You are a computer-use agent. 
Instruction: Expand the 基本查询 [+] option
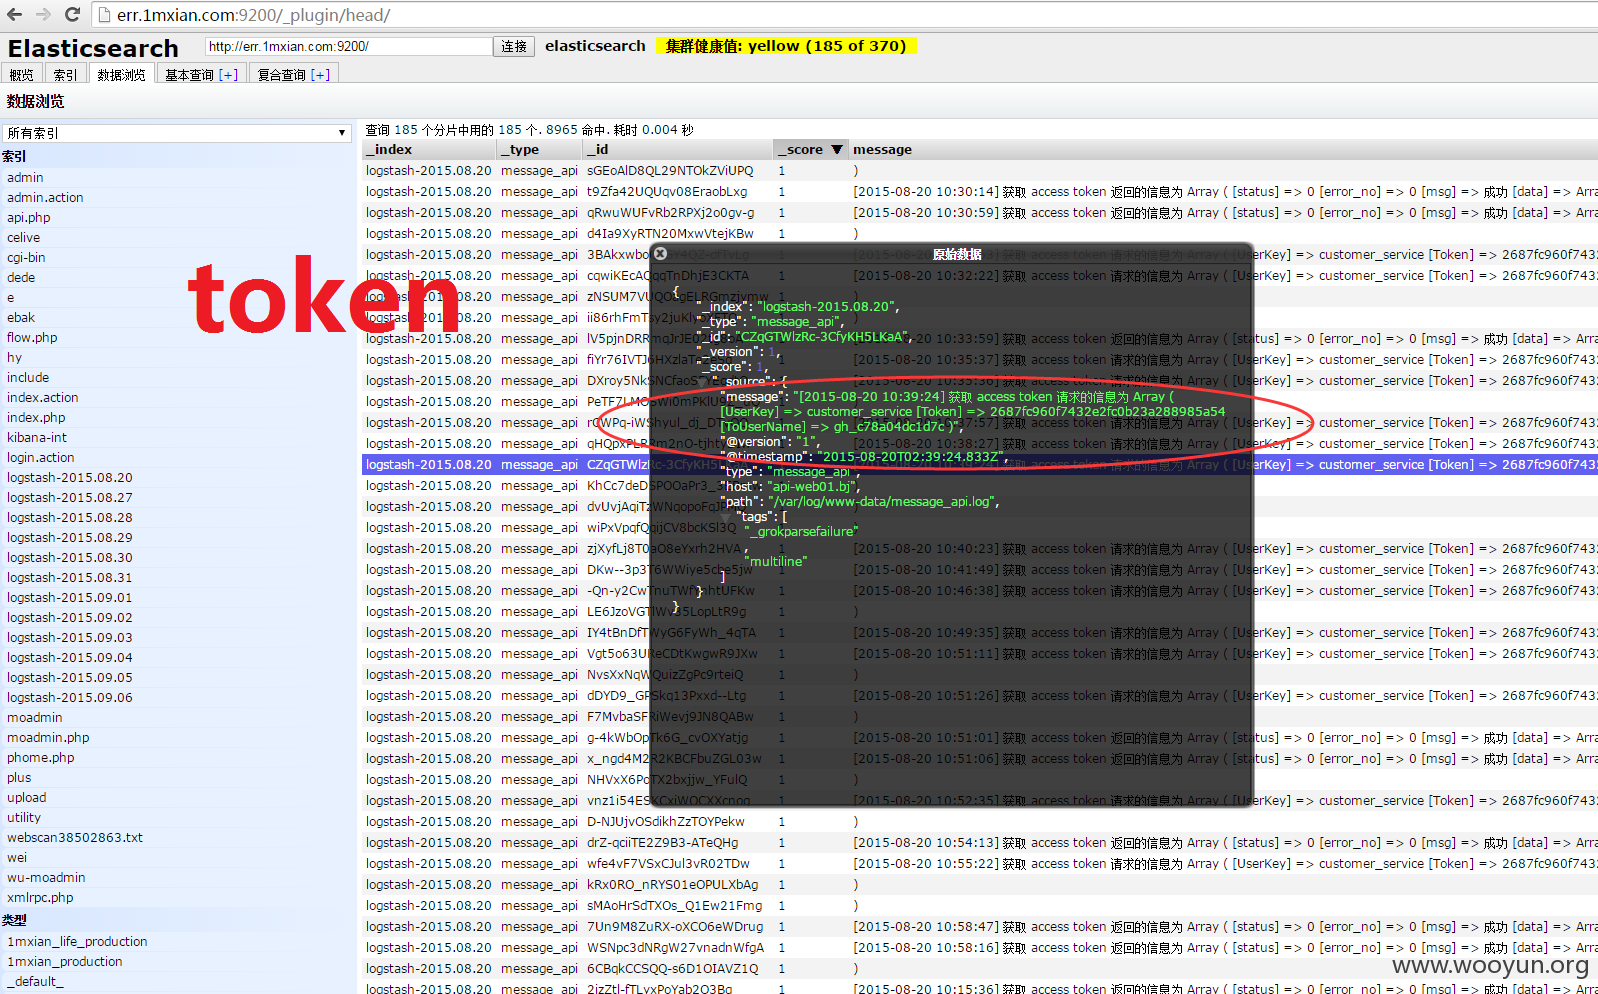[229, 75]
